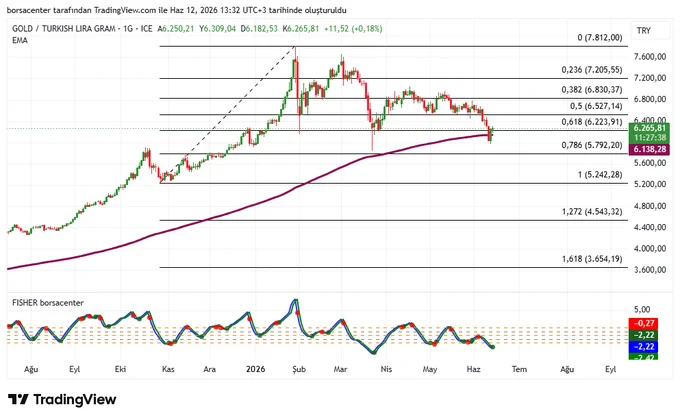Click price axis value 4.000,00
Image resolution: width=680 pixels, height=420 pixels.
[650, 249]
